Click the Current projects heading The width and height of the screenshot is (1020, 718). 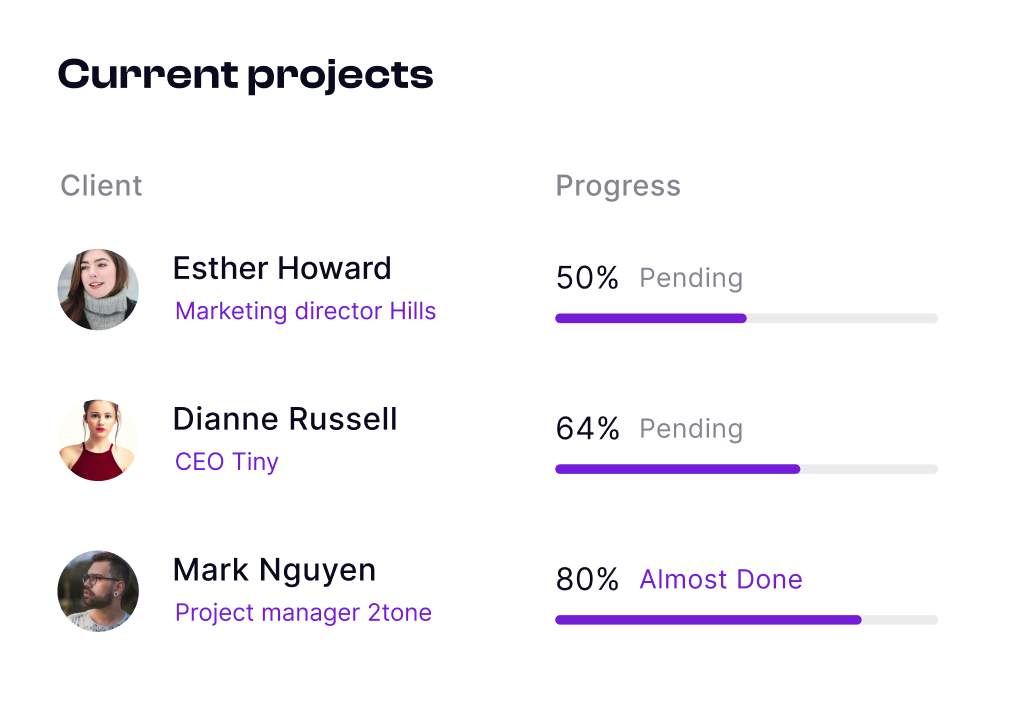click(x=245, y=75)
